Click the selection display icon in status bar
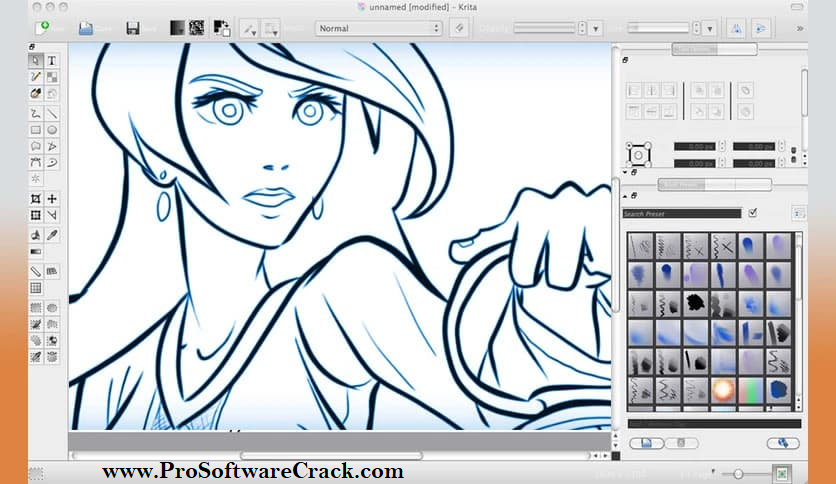The height and width of the screenshot is (484, 836). (36, 473)
